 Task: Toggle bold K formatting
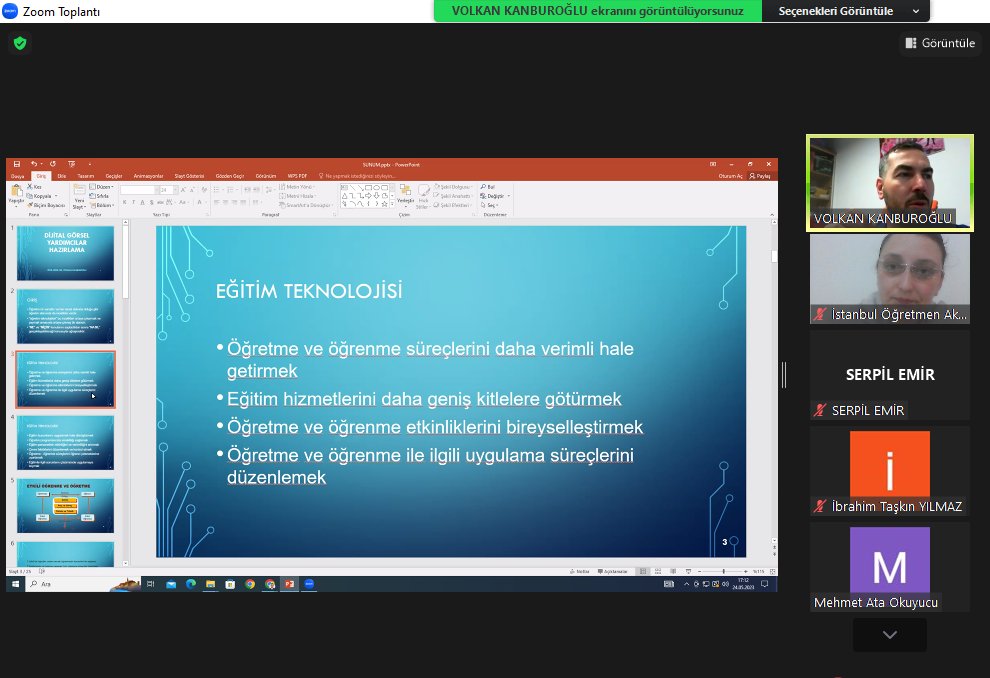124,202
